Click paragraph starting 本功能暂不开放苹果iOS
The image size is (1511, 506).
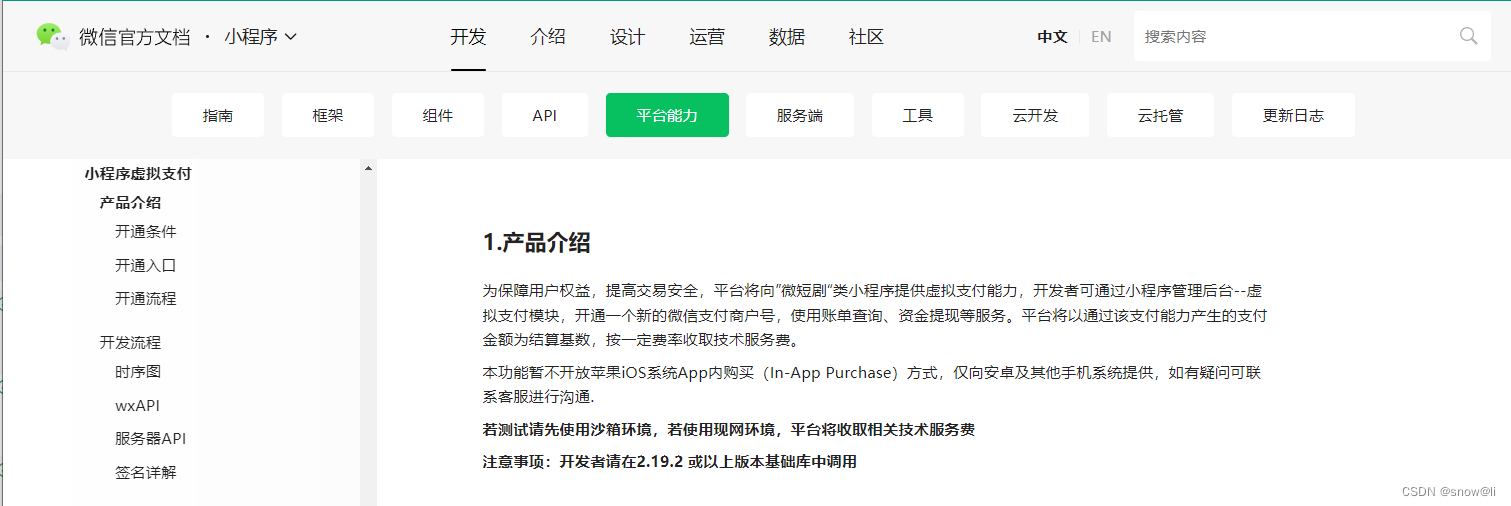pos(873,385)
